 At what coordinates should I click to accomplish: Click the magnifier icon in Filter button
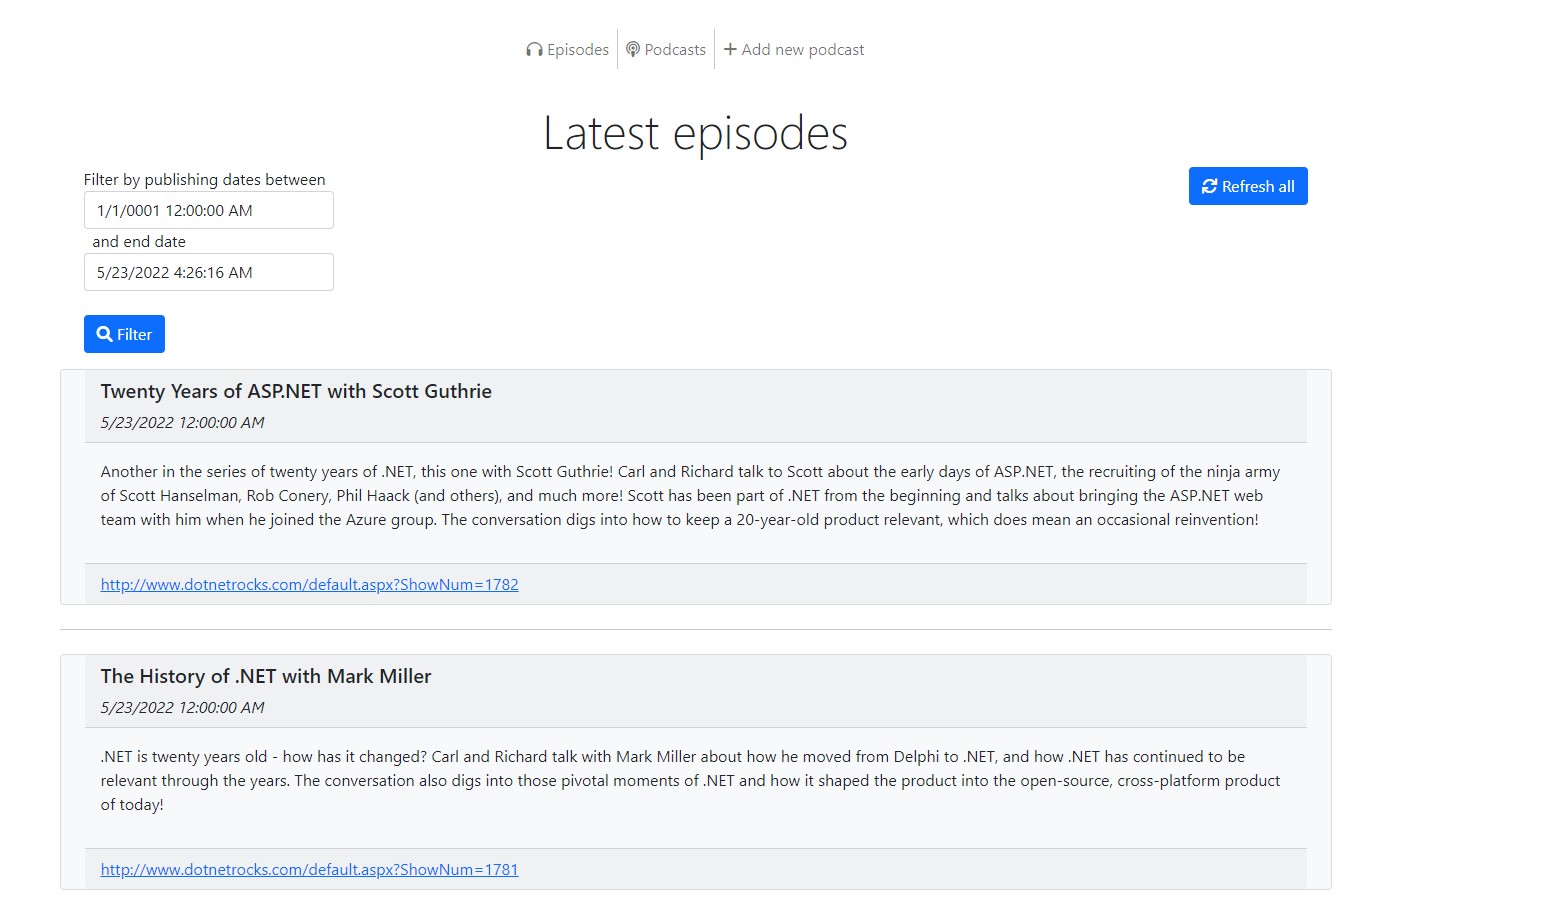click(104, 334)
